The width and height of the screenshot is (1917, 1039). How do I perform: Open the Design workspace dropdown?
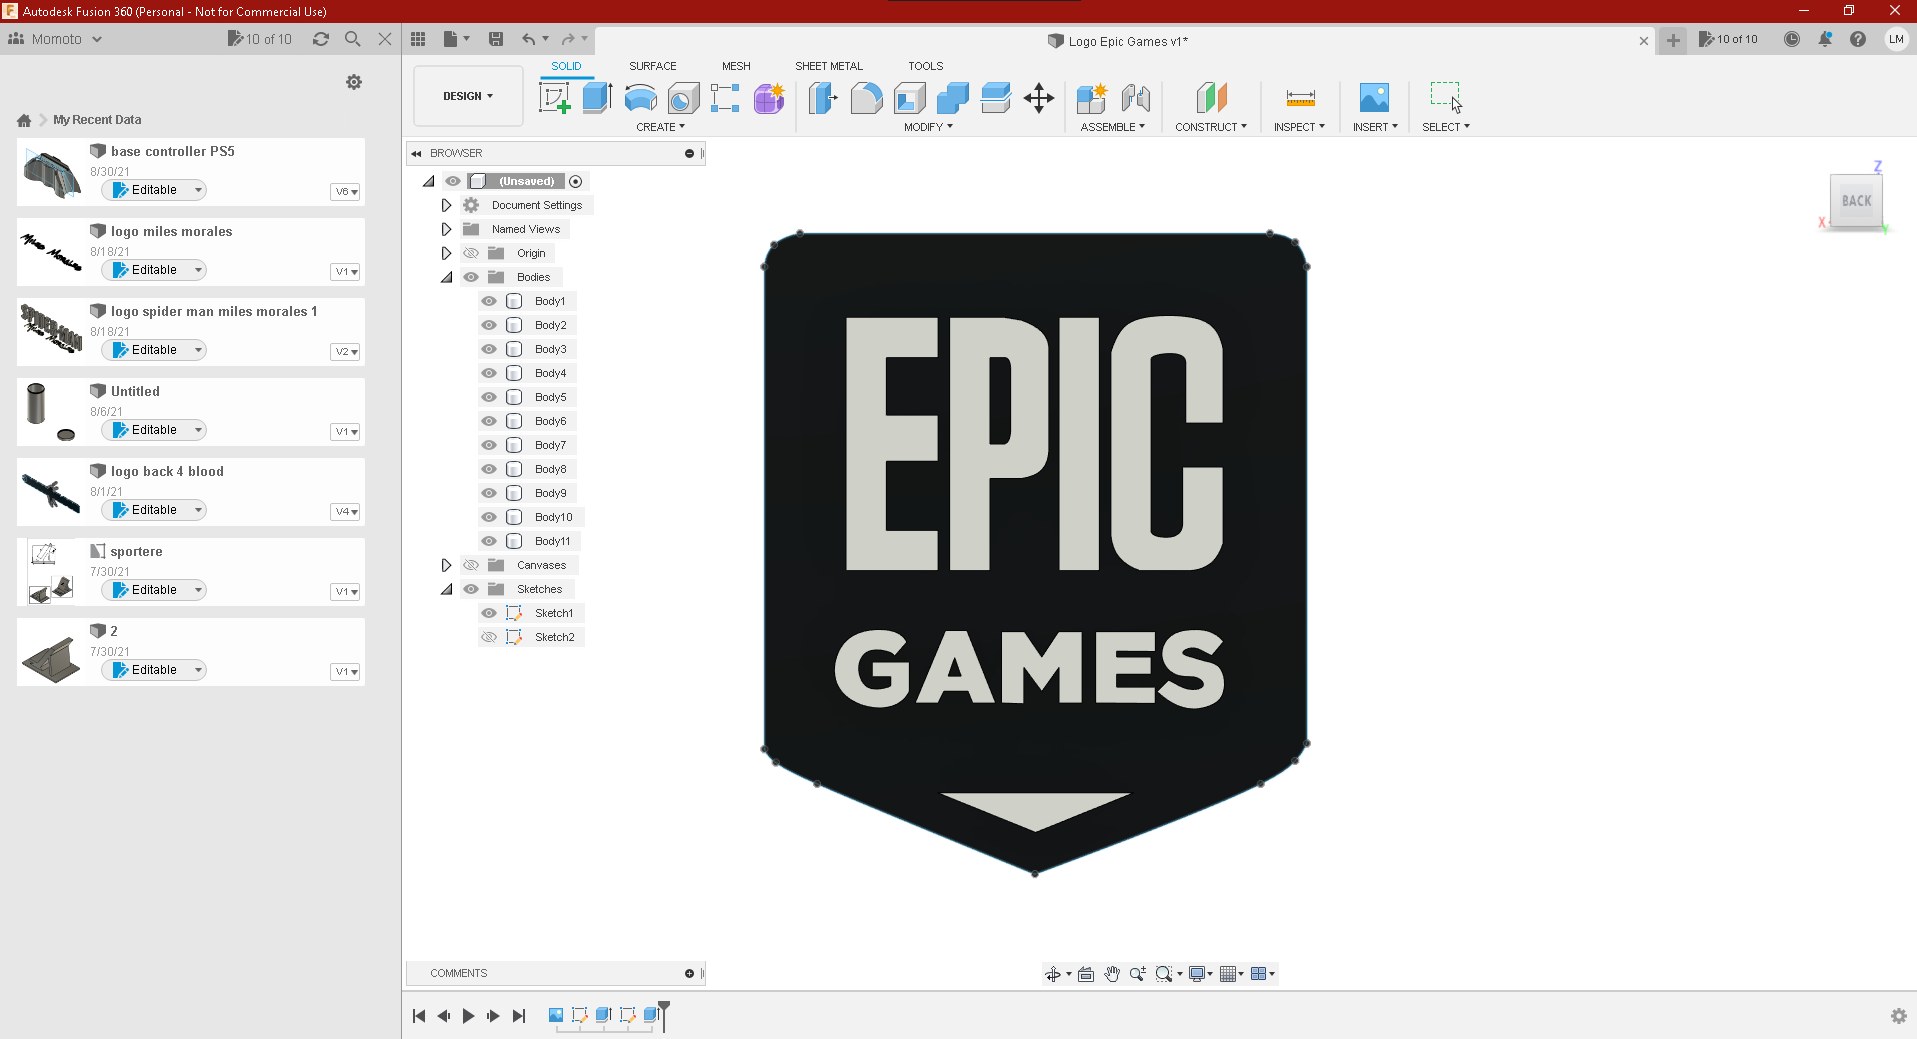coord(467,96)
